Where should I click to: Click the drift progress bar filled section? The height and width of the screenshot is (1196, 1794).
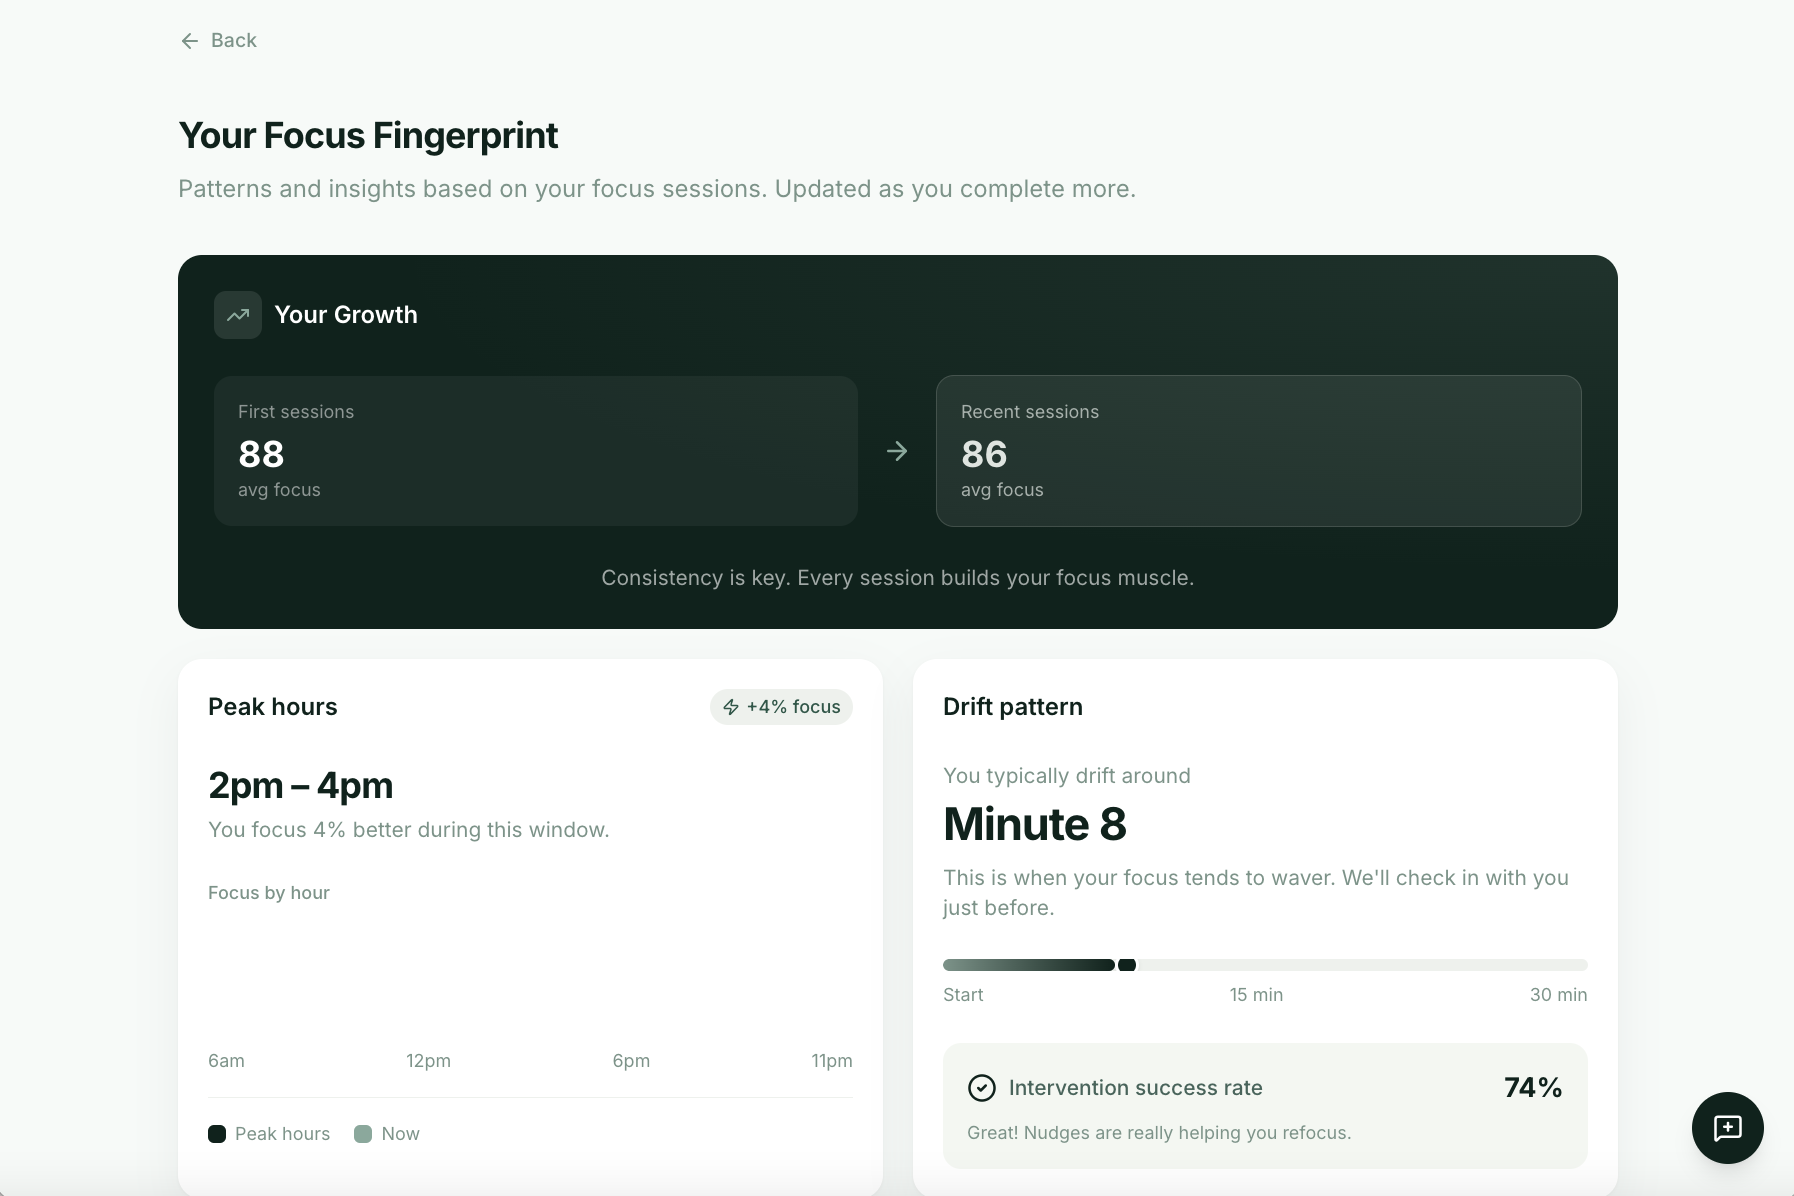[1029, 965]
